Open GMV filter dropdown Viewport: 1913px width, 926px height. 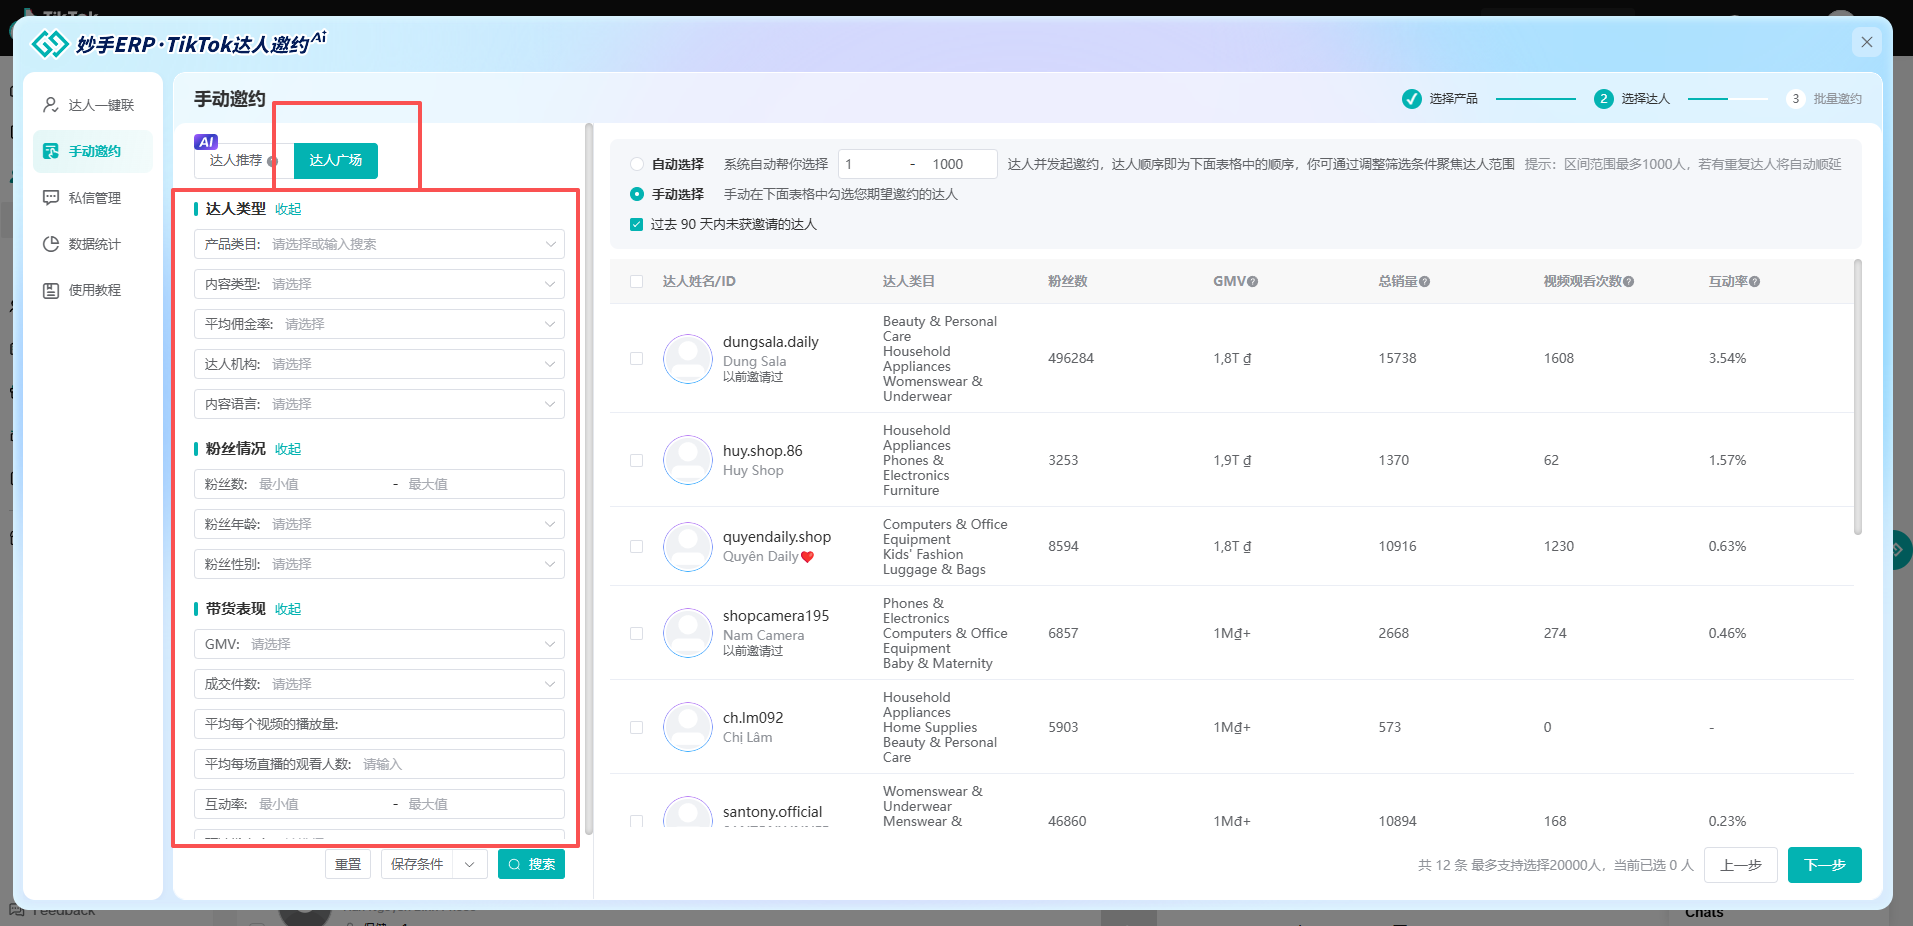(x=379, y=644)
